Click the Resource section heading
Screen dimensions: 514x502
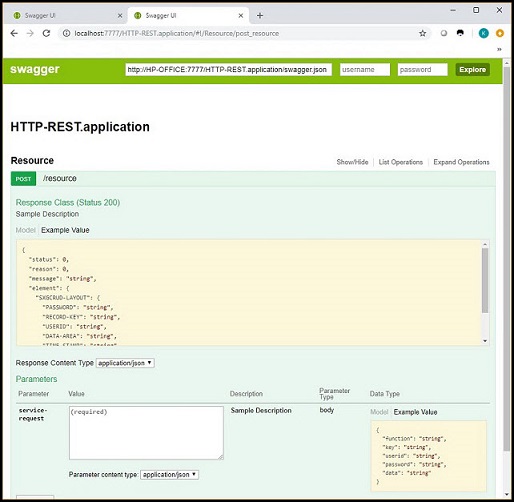32,161
